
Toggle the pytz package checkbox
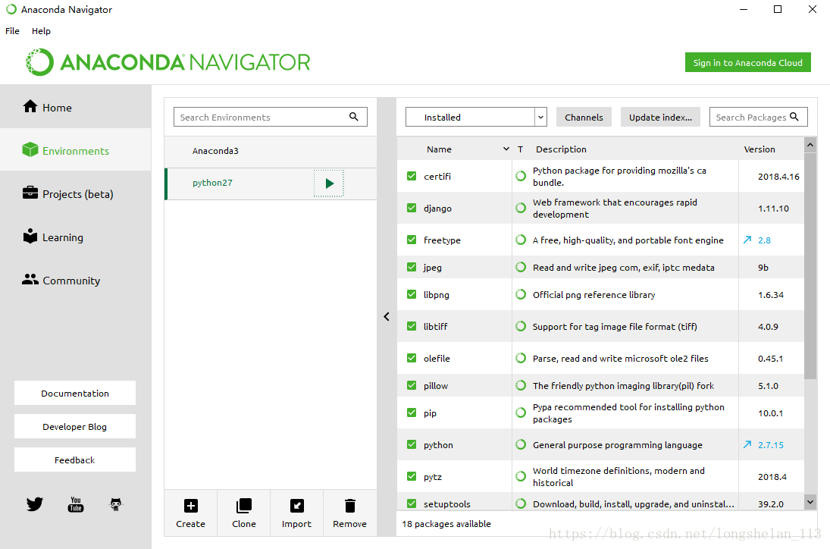coord(411,476)
